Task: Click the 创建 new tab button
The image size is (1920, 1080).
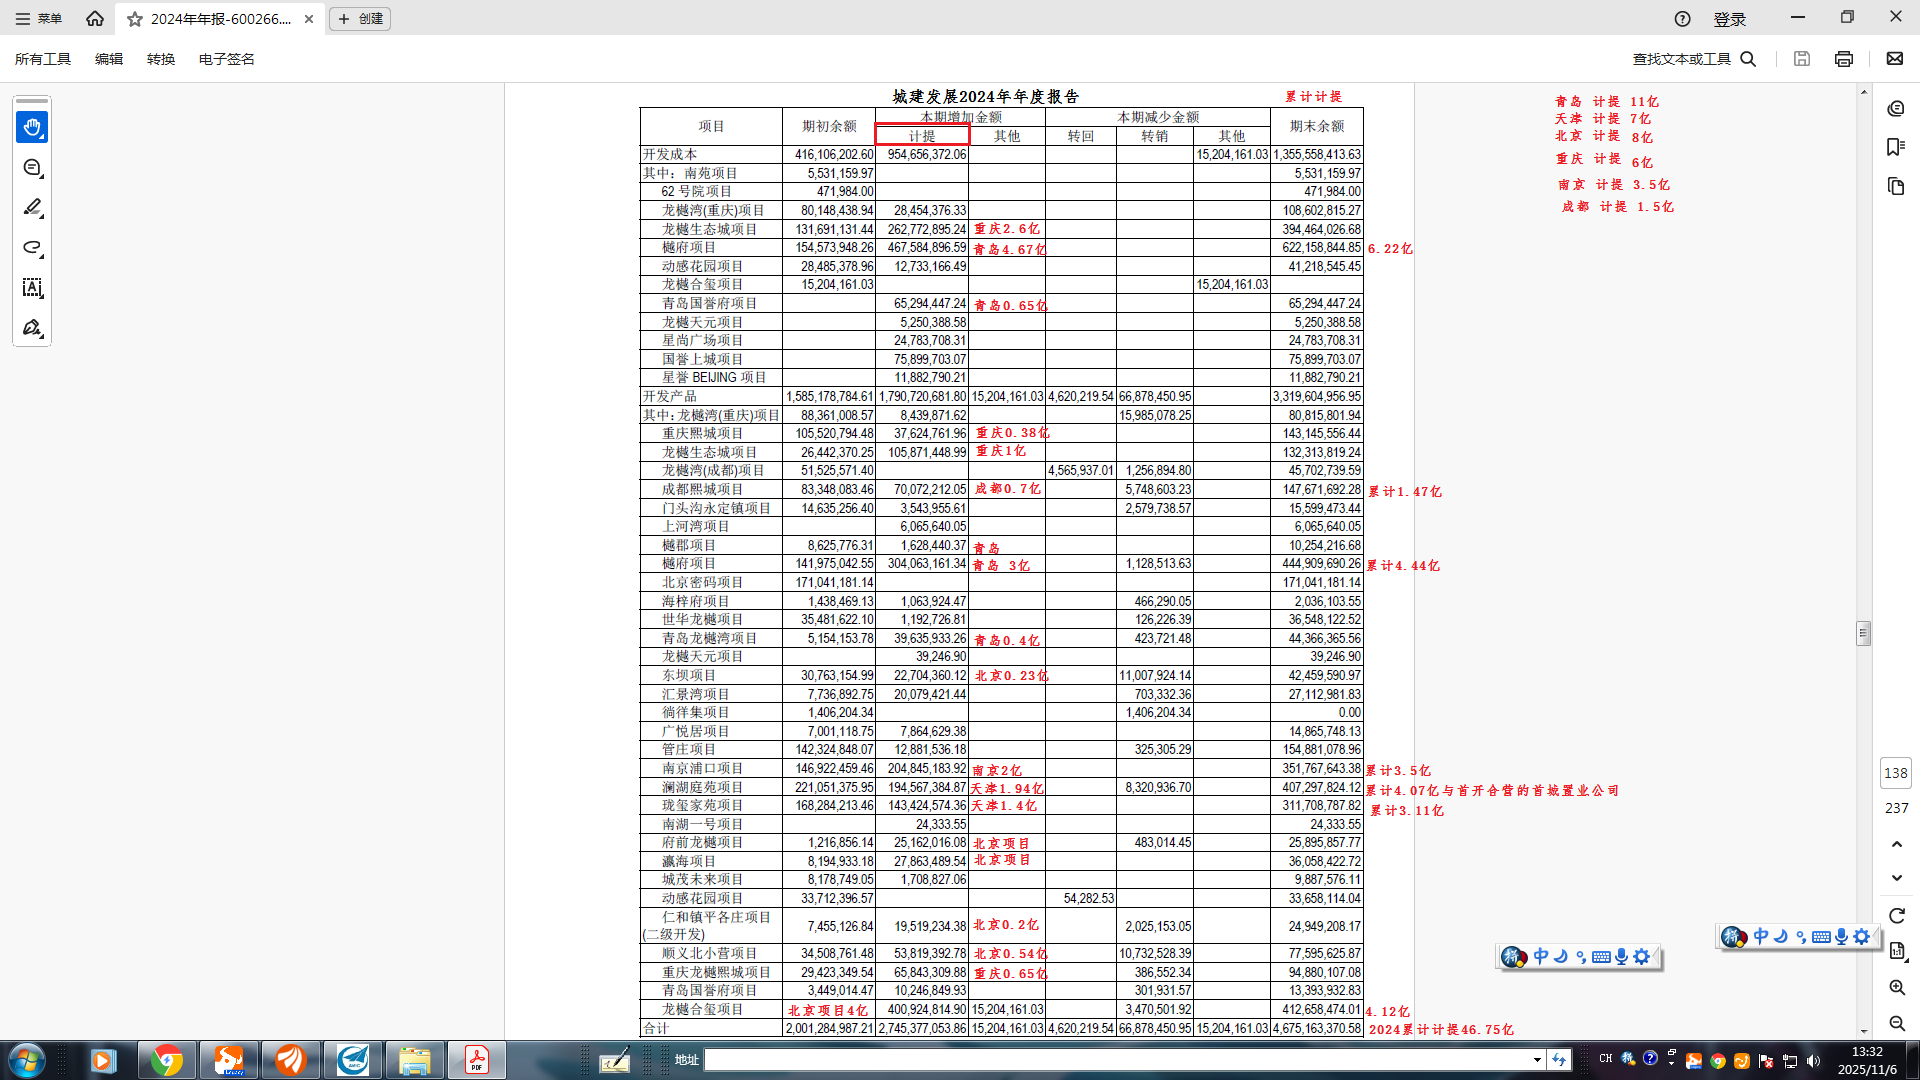Action: click(x=360, y=19)
